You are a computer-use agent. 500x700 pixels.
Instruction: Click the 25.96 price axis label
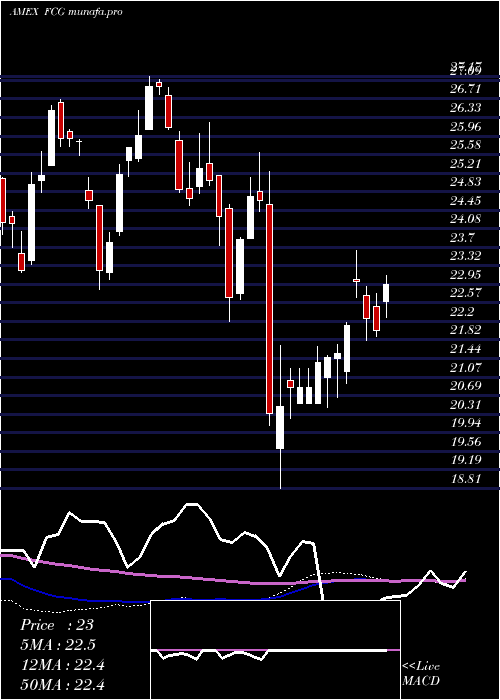(465, 127)
